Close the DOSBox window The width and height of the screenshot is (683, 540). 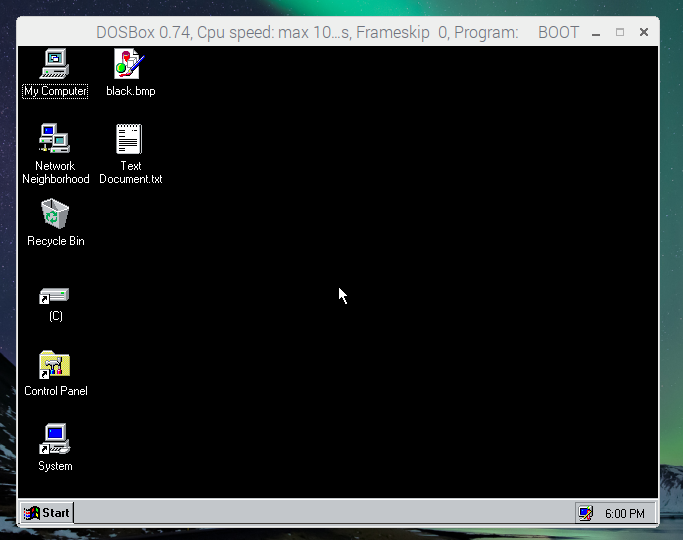tap(644, 32)
